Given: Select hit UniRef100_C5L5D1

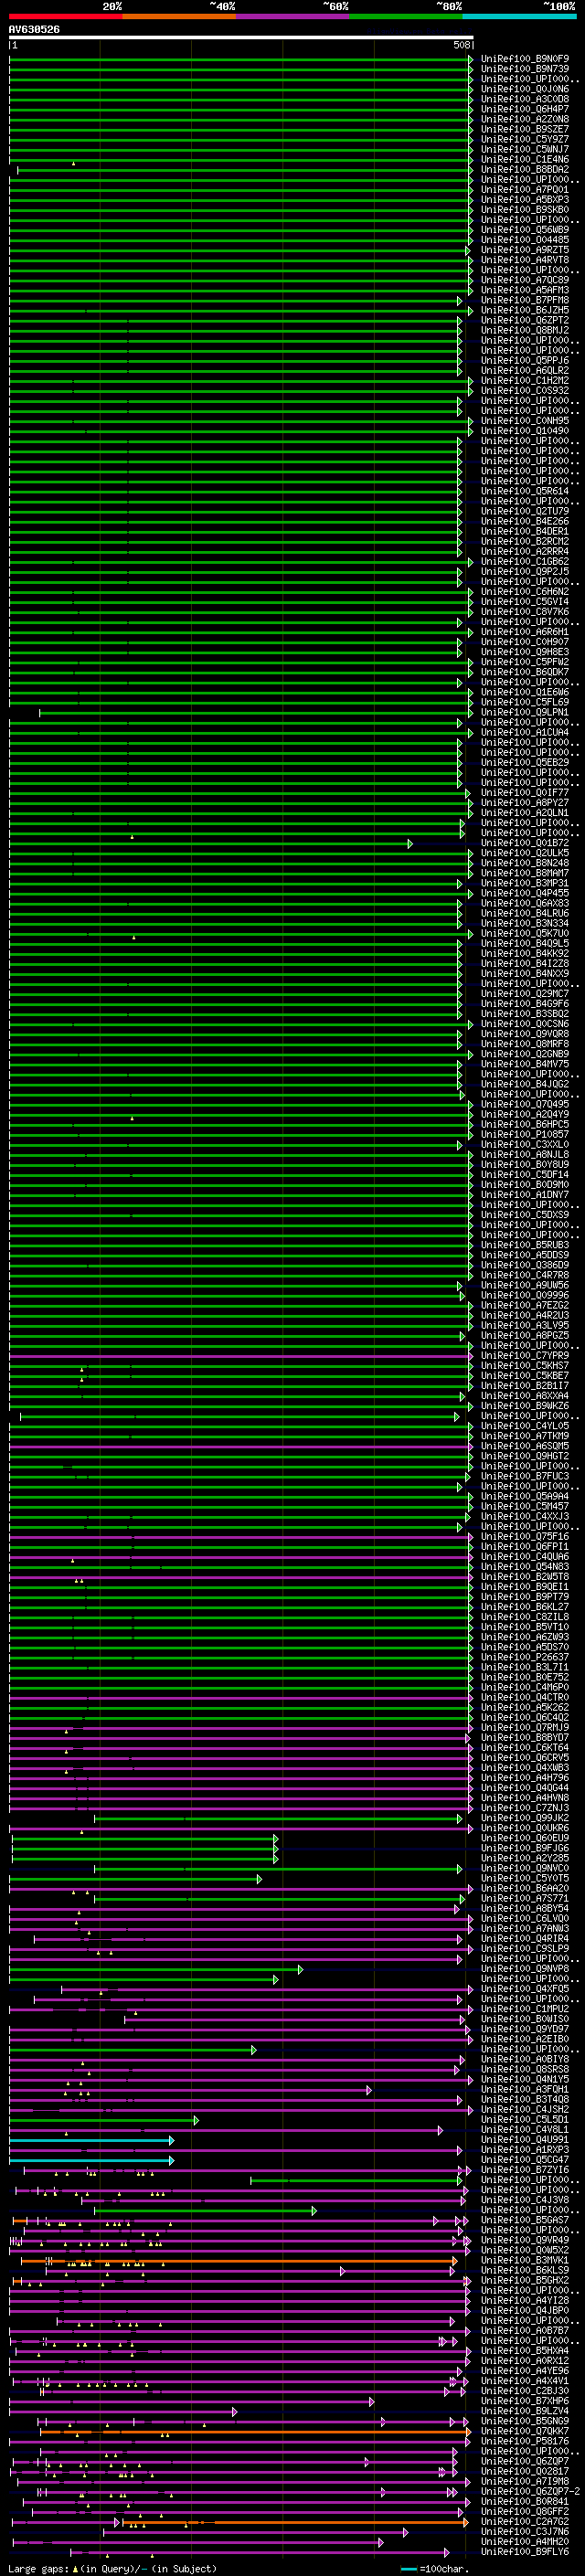Looking at the screenshot, I should tap(524, 2119).
